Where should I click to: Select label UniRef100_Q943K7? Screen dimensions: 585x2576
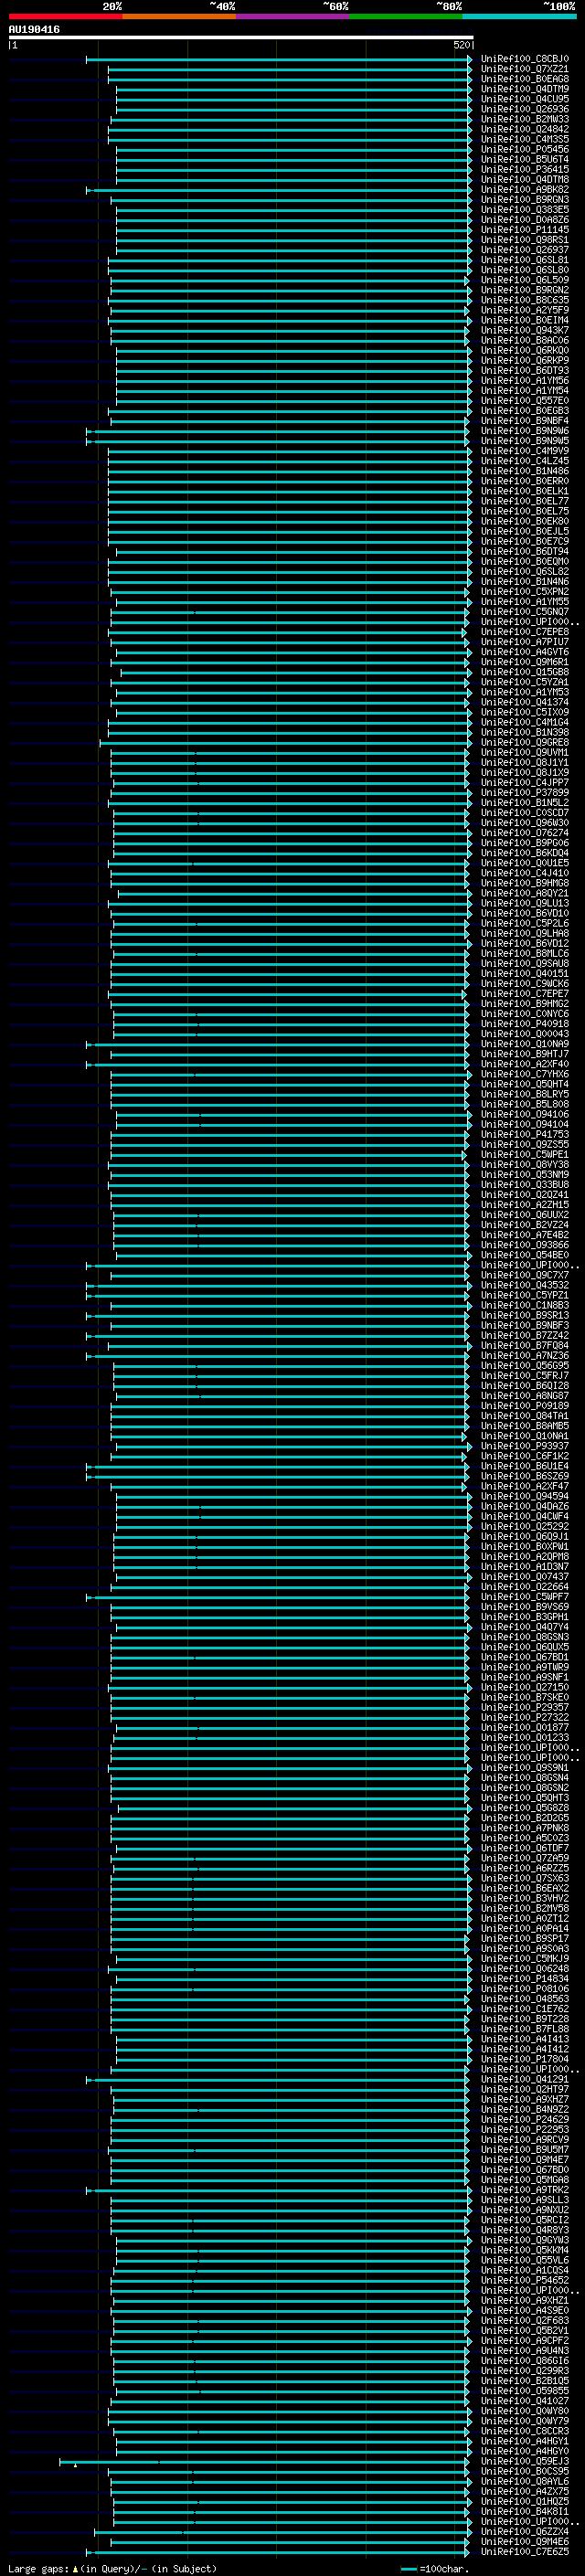coord(525,330)
